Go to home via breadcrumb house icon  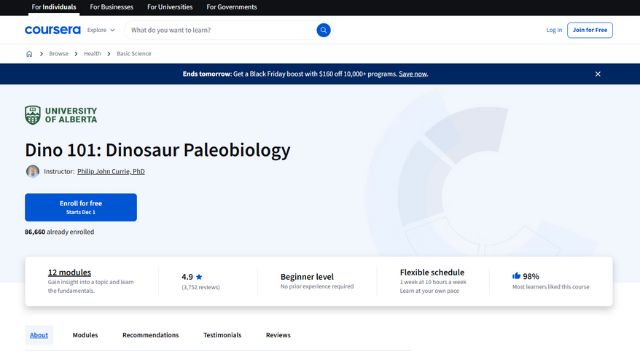[x=29, y=53]
